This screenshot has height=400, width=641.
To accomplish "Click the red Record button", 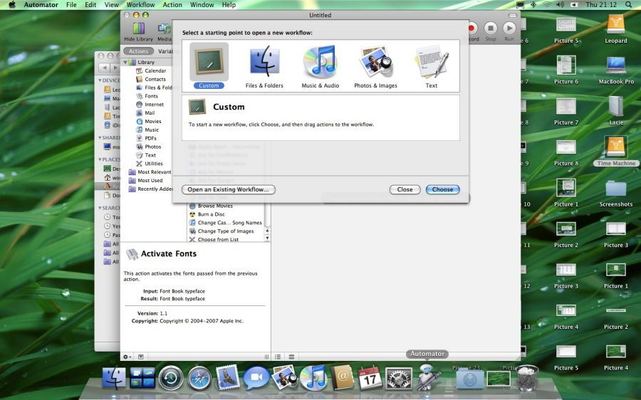I will [x=473, y=31].
